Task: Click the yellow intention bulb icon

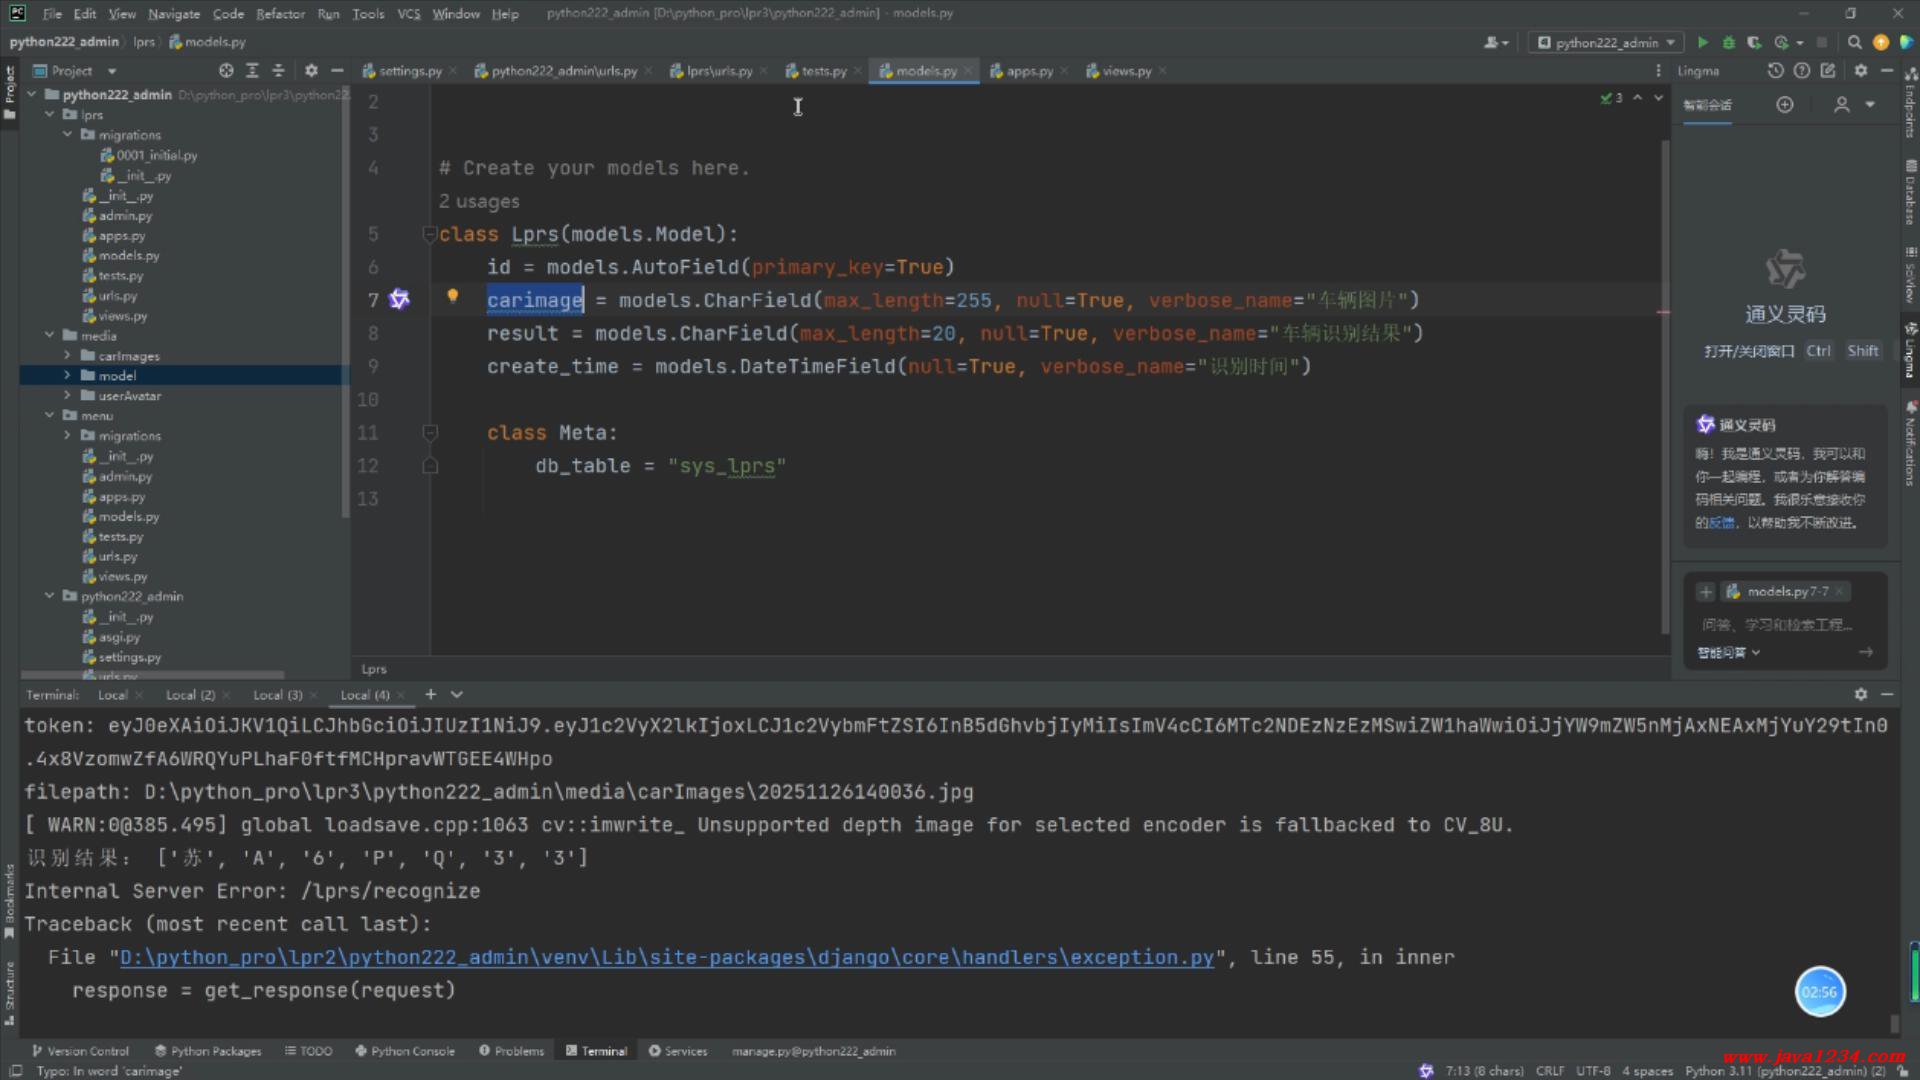Action: click(452, 296)
